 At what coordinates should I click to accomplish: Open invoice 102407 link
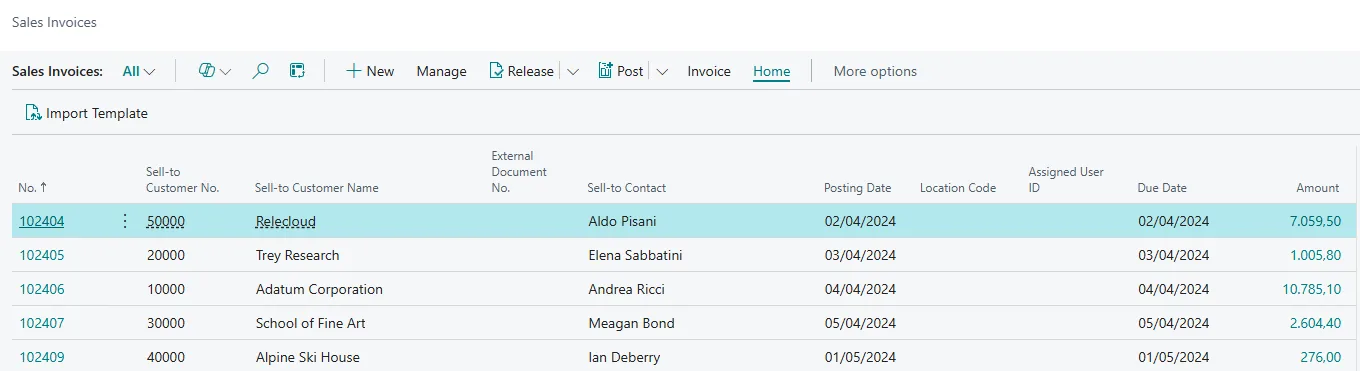(42, 323)
